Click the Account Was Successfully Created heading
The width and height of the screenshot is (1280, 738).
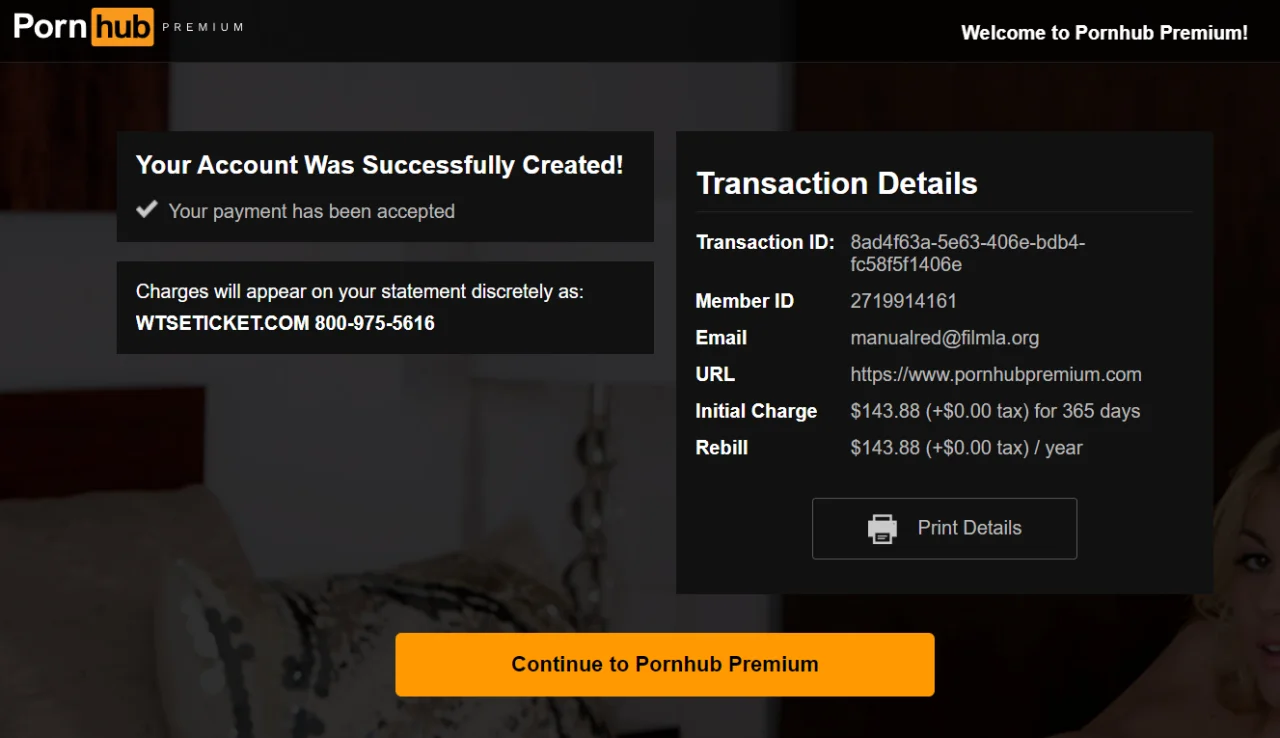pyautogui.click(x=380, y=165)
